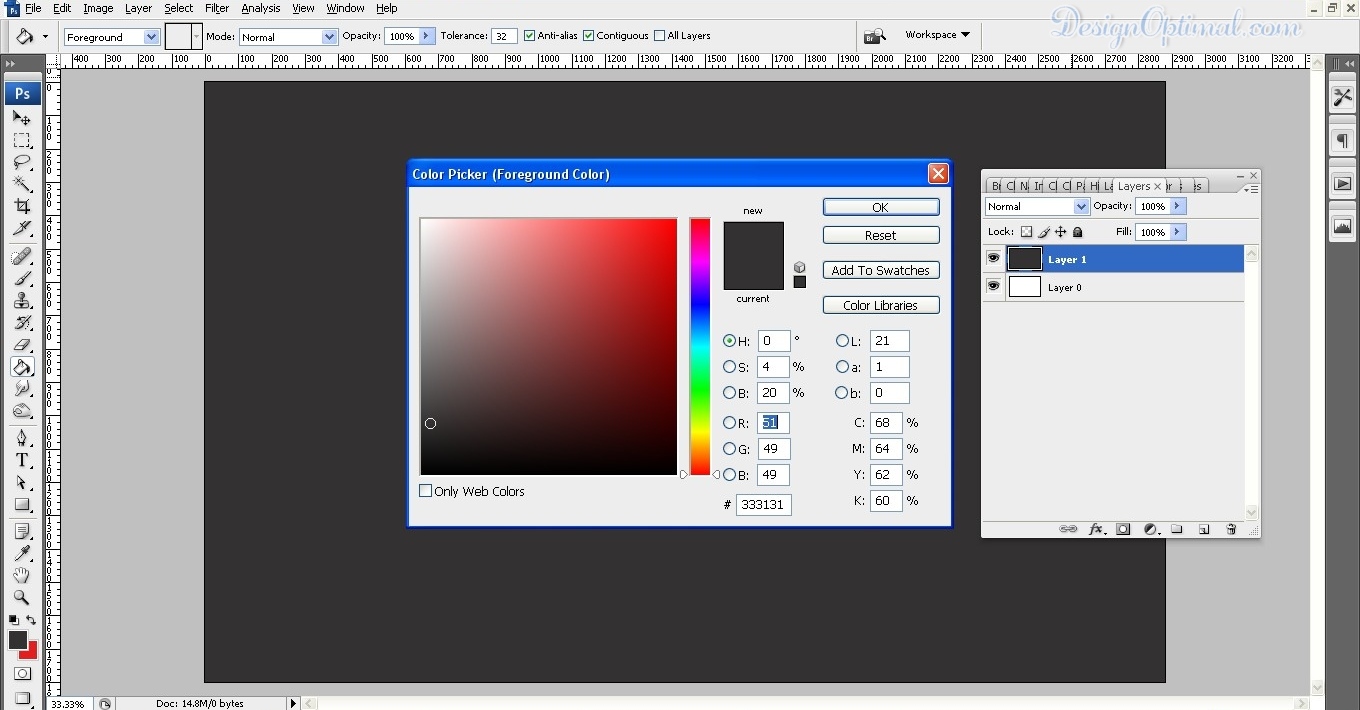
Task: Select the Hand tool
Action: tap(22, 576)
